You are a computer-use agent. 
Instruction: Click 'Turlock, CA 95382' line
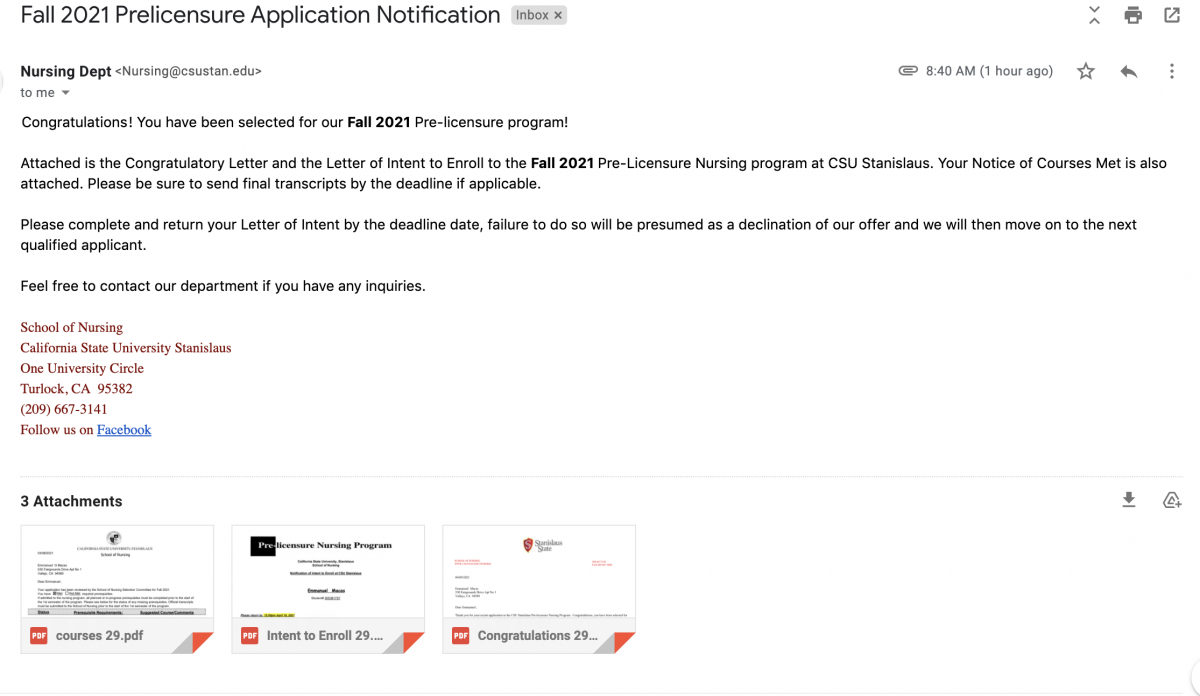tap(76, 389)
